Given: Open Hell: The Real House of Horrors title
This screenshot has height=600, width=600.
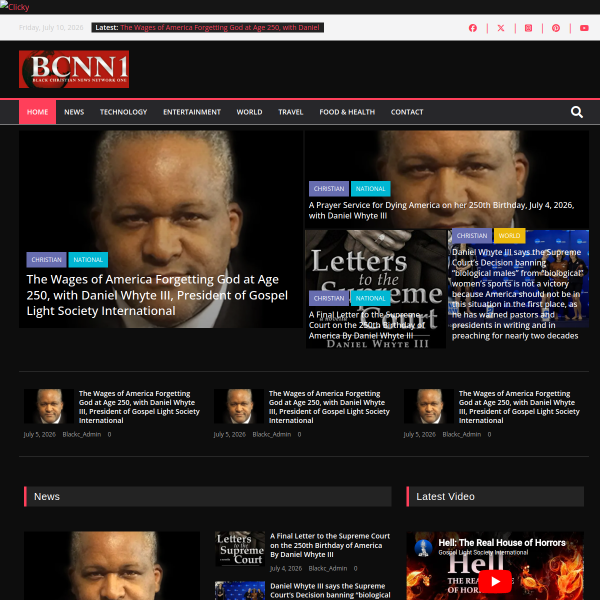Looking at the screenshot, I should (x=502, y=543).
